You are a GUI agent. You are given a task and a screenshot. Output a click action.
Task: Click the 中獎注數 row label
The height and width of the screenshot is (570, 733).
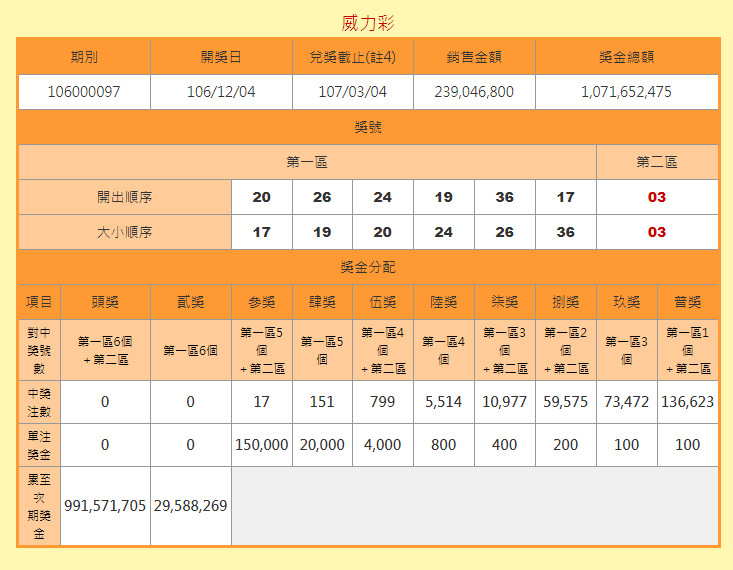point(39,402)
